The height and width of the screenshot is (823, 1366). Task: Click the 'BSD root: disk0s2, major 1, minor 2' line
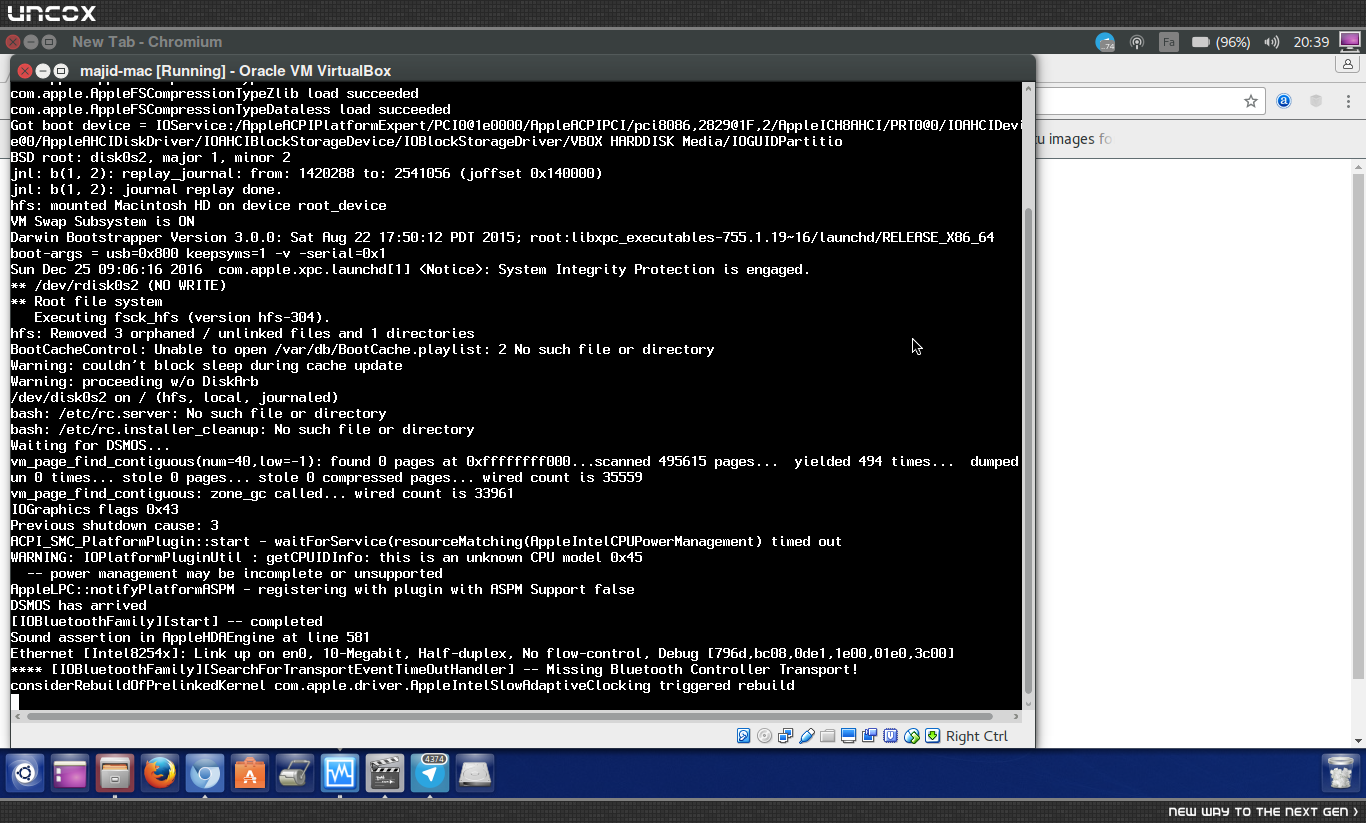(150, 157)
